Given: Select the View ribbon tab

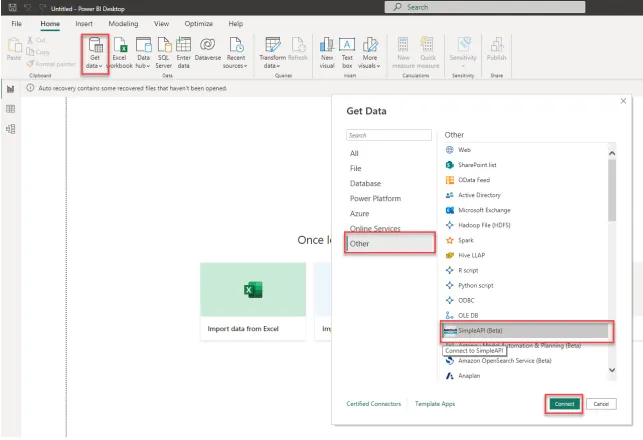Looking at the screenshot, I should tap(162, 24).
